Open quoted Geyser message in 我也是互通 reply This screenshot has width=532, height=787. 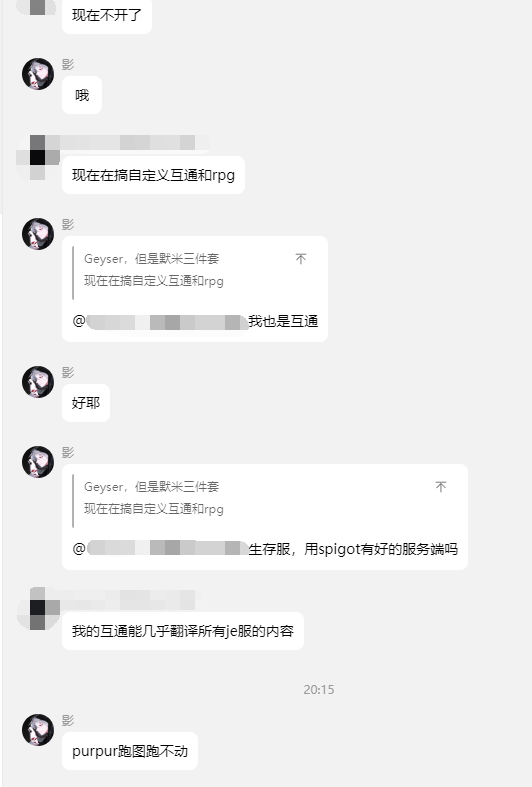[x=153, y=270]
